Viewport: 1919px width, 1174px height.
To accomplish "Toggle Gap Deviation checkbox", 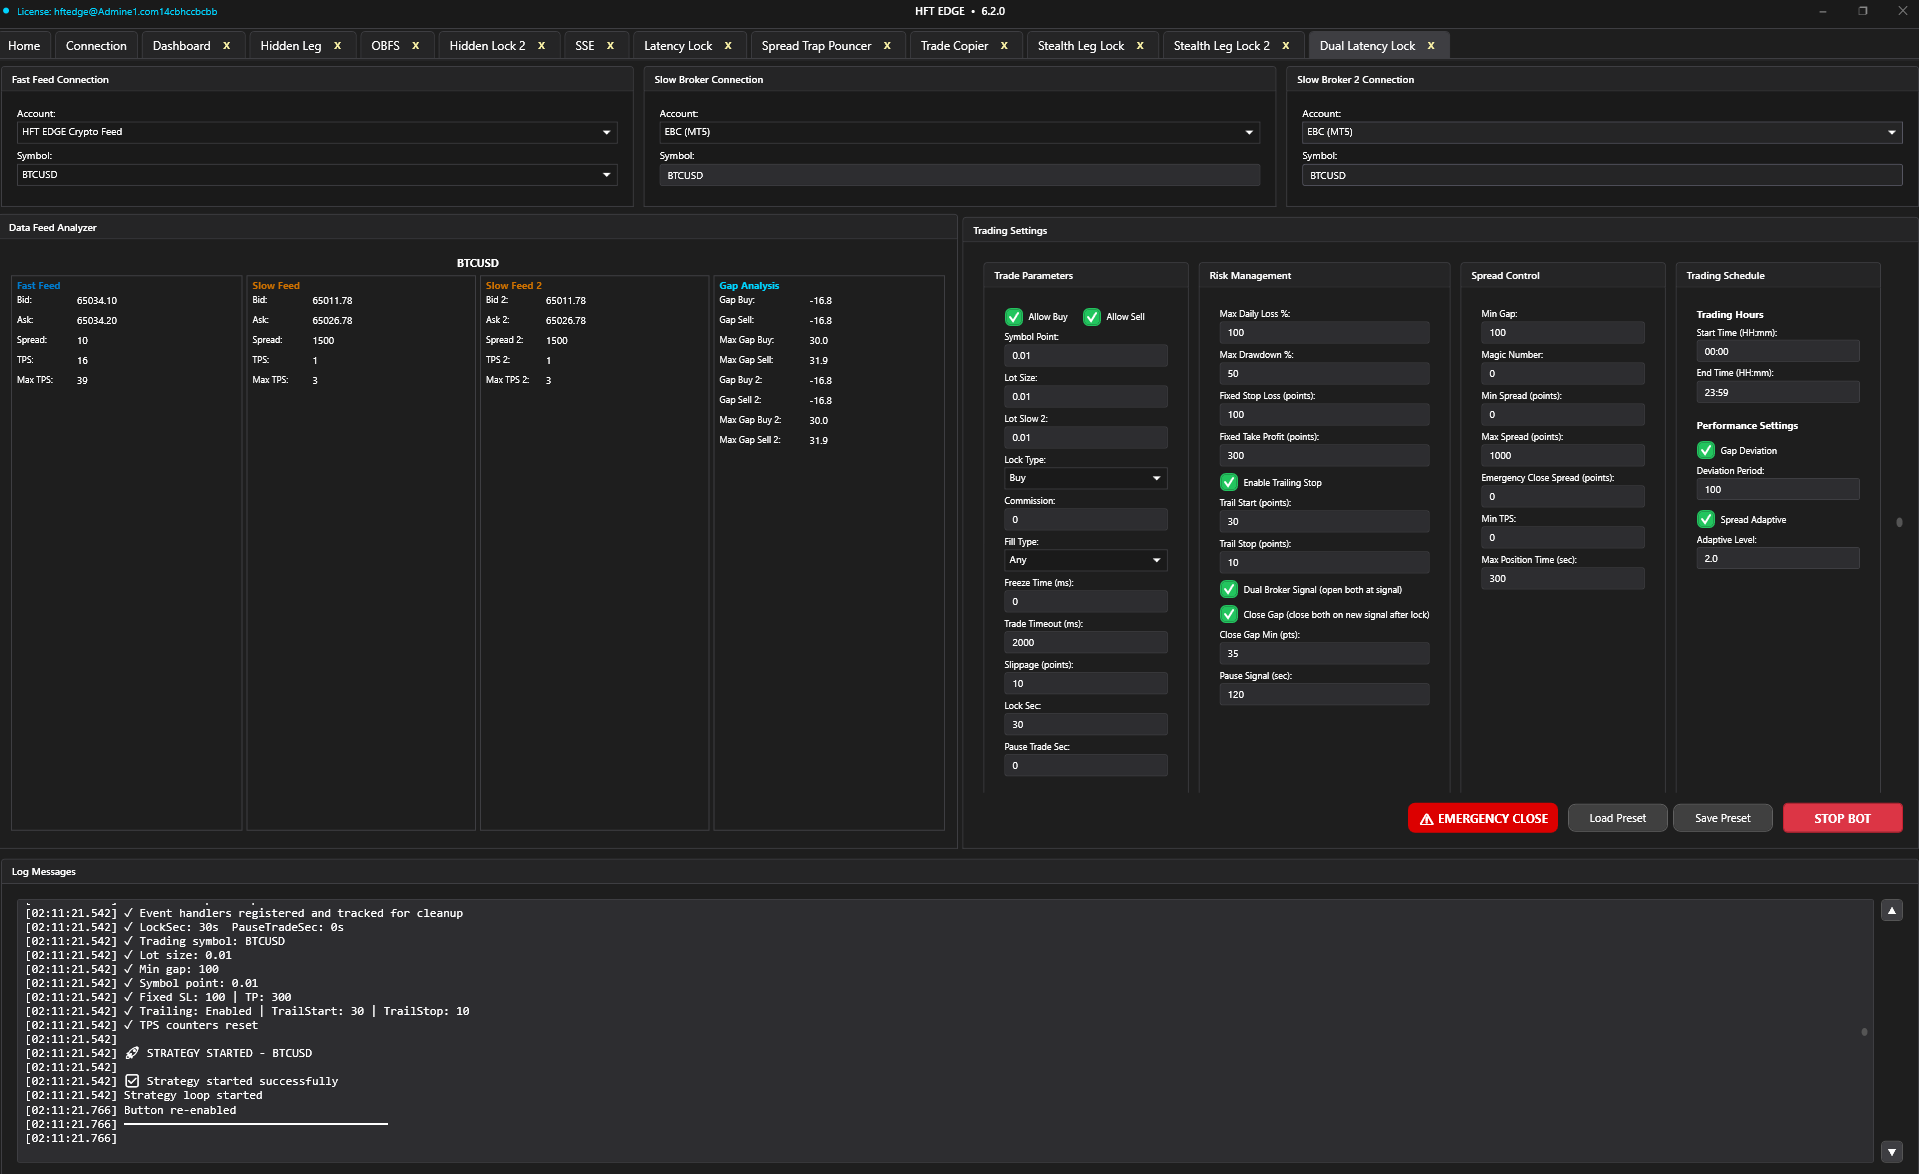I will click(x=1705, y=451).
